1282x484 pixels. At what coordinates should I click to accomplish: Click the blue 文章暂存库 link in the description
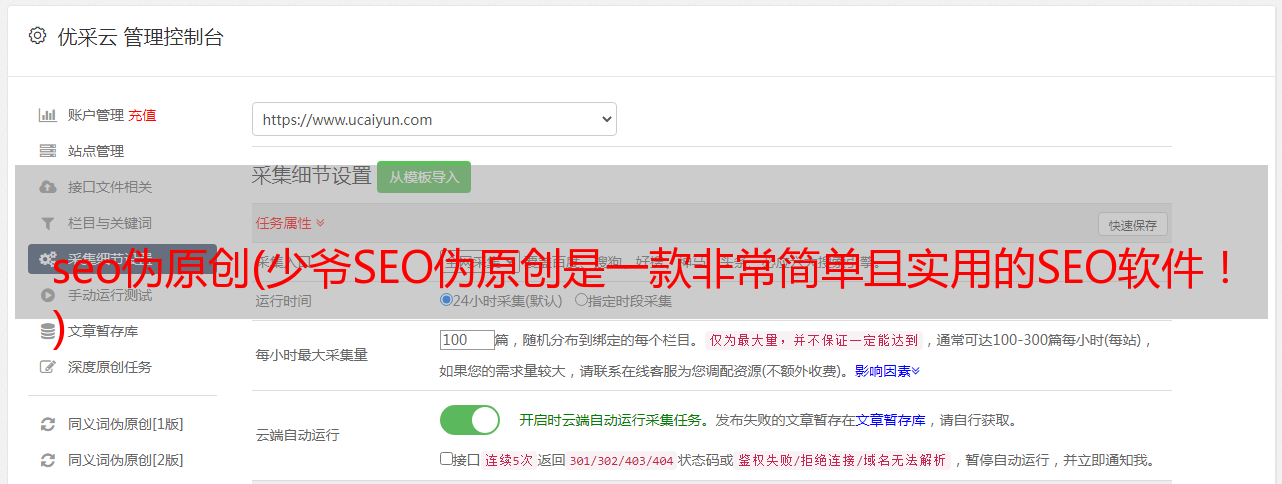890,420
